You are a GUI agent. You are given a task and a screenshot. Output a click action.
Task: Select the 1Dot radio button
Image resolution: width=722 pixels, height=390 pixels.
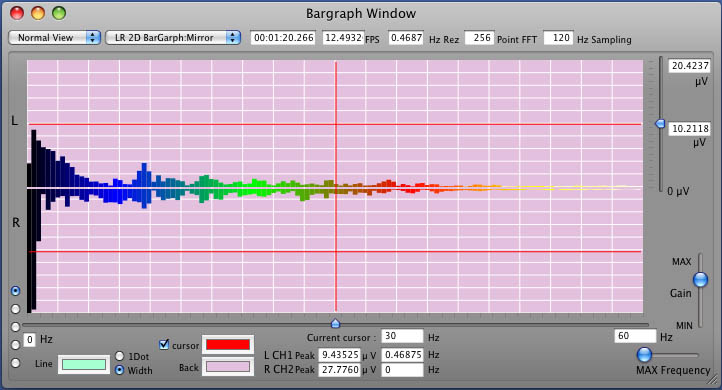tap(120, 356)
